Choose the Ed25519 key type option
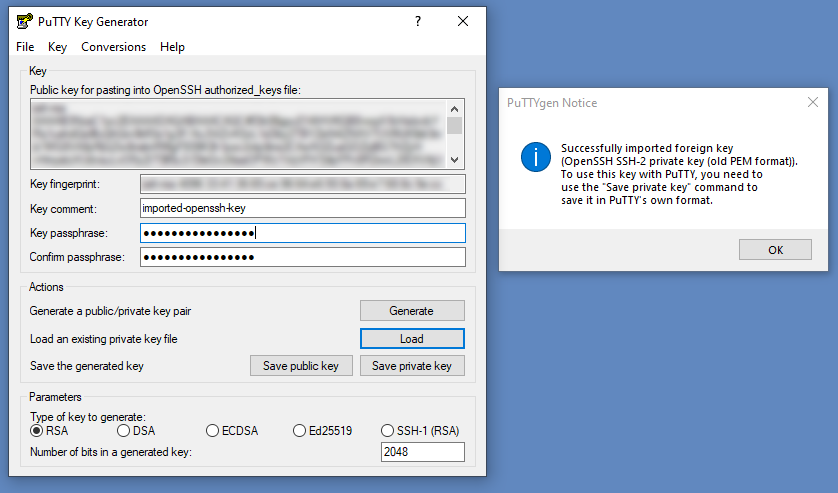Screen dimensions: 838x493 pyautogui.click(x=322, y=431)
